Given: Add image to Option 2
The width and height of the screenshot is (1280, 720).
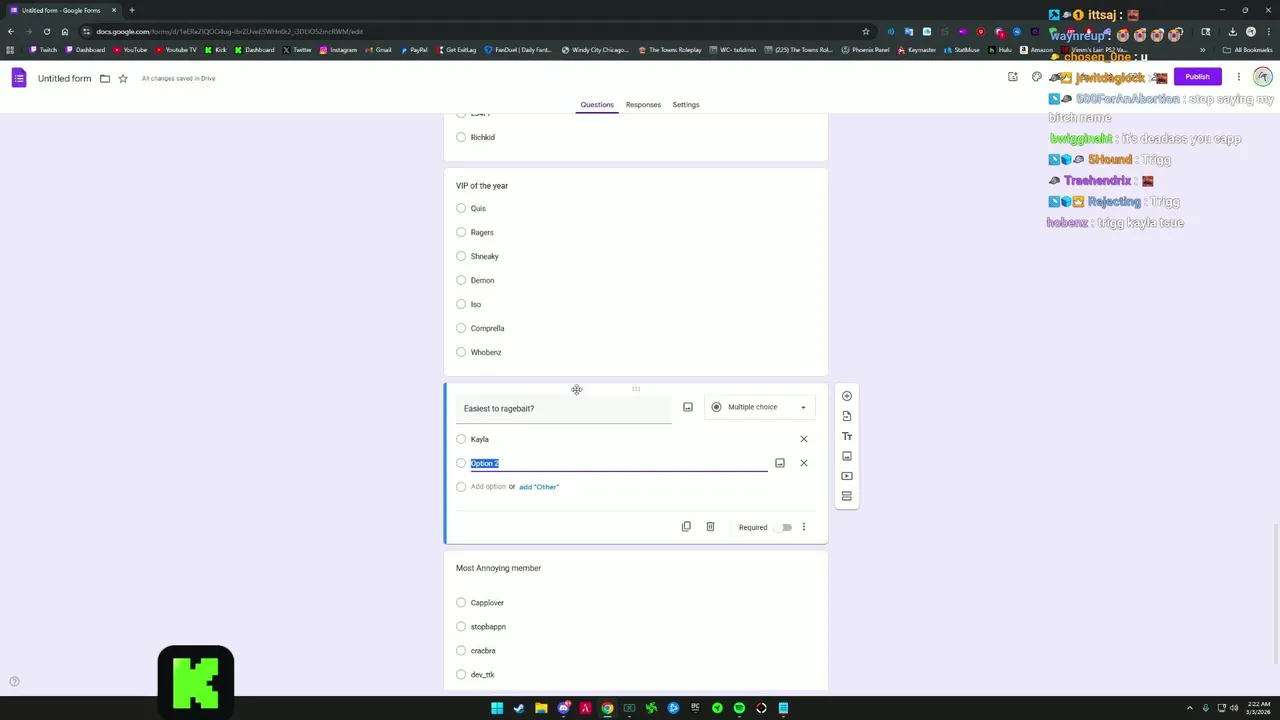Looking at the screenshot, I should tap(780, 463).
